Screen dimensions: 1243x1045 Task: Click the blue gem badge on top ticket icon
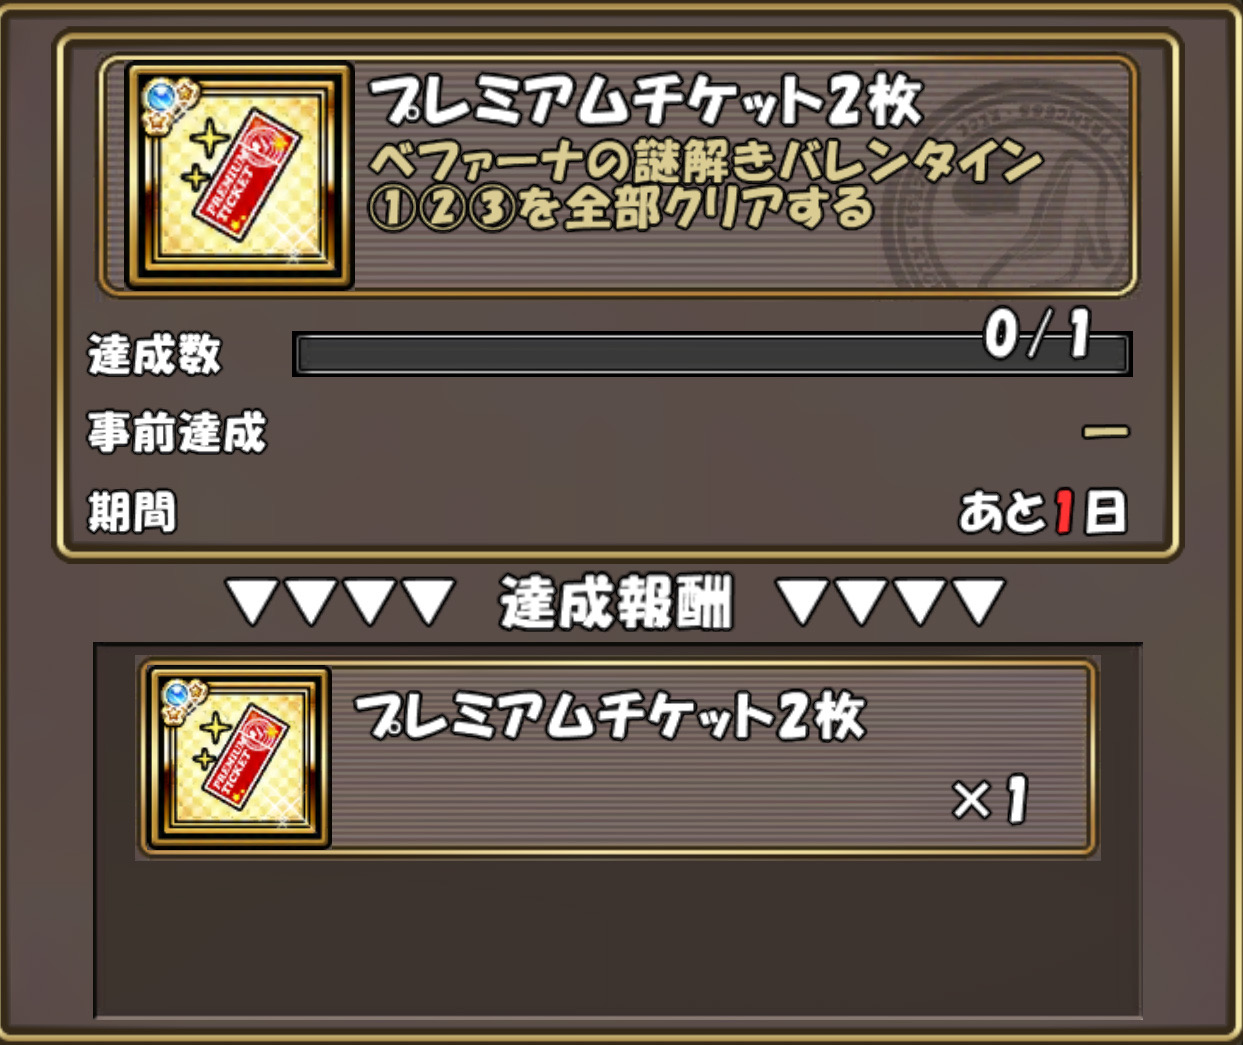coord(161,97)
